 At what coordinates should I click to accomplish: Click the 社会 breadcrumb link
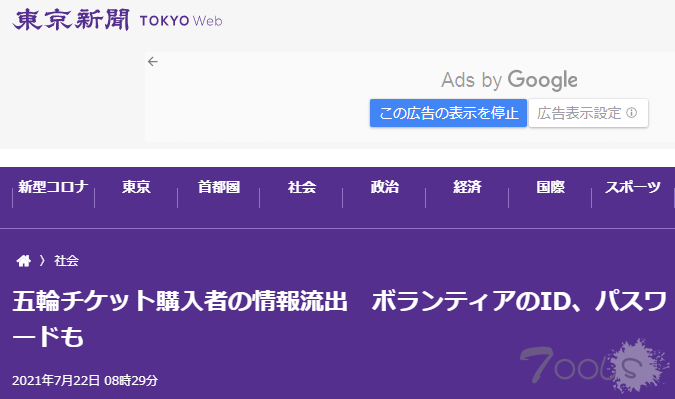click(x=66, y=260)
